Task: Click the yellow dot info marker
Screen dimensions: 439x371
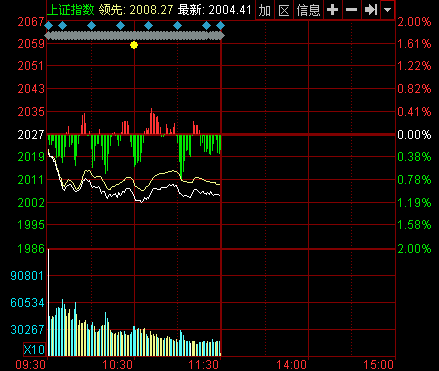Action: 134,45
